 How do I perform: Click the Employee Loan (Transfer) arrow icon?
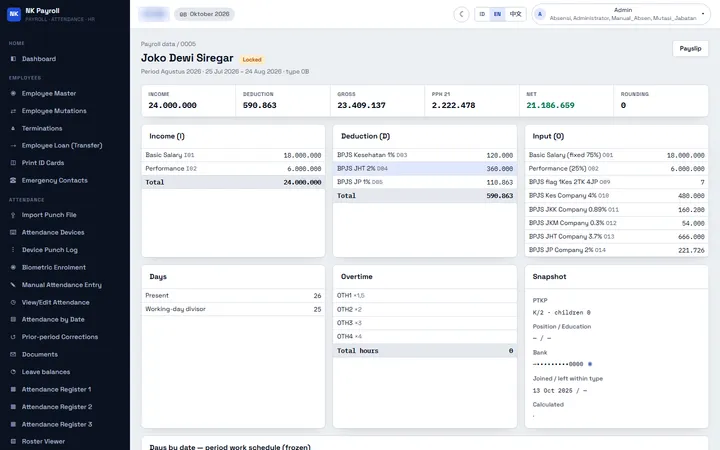13,146
